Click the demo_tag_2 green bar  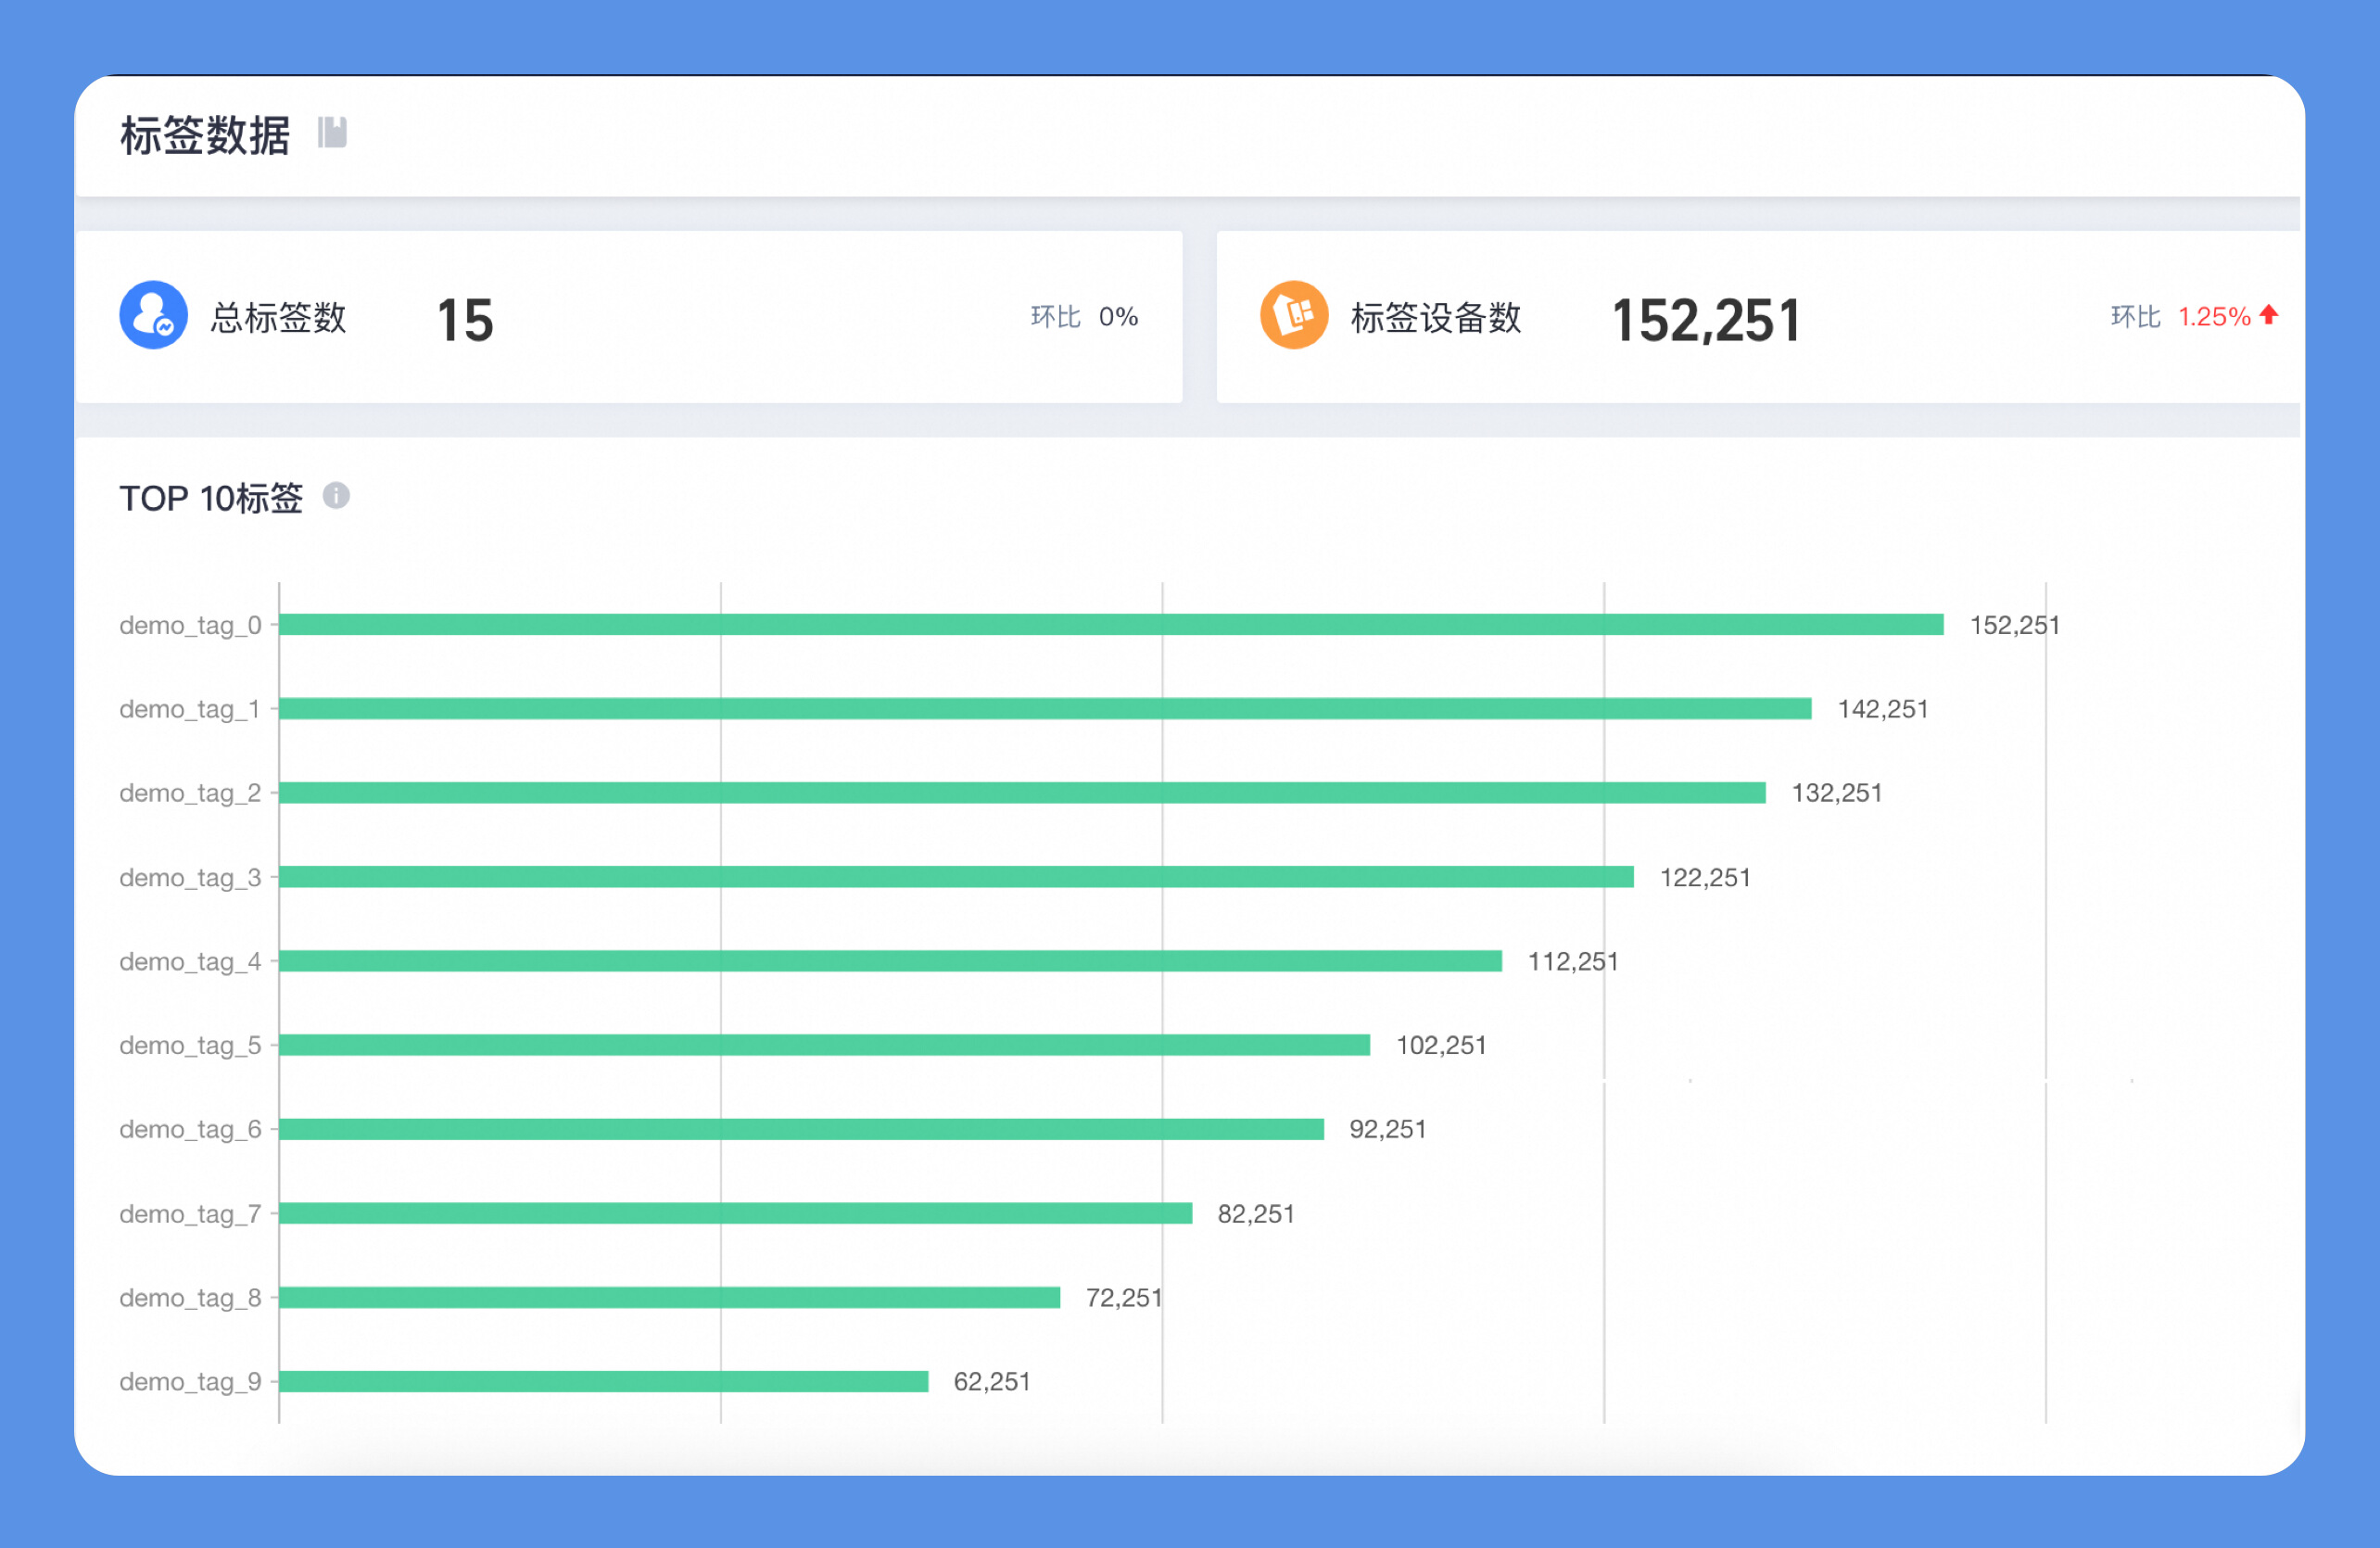pyautogui.click(x=1022, y=793)
